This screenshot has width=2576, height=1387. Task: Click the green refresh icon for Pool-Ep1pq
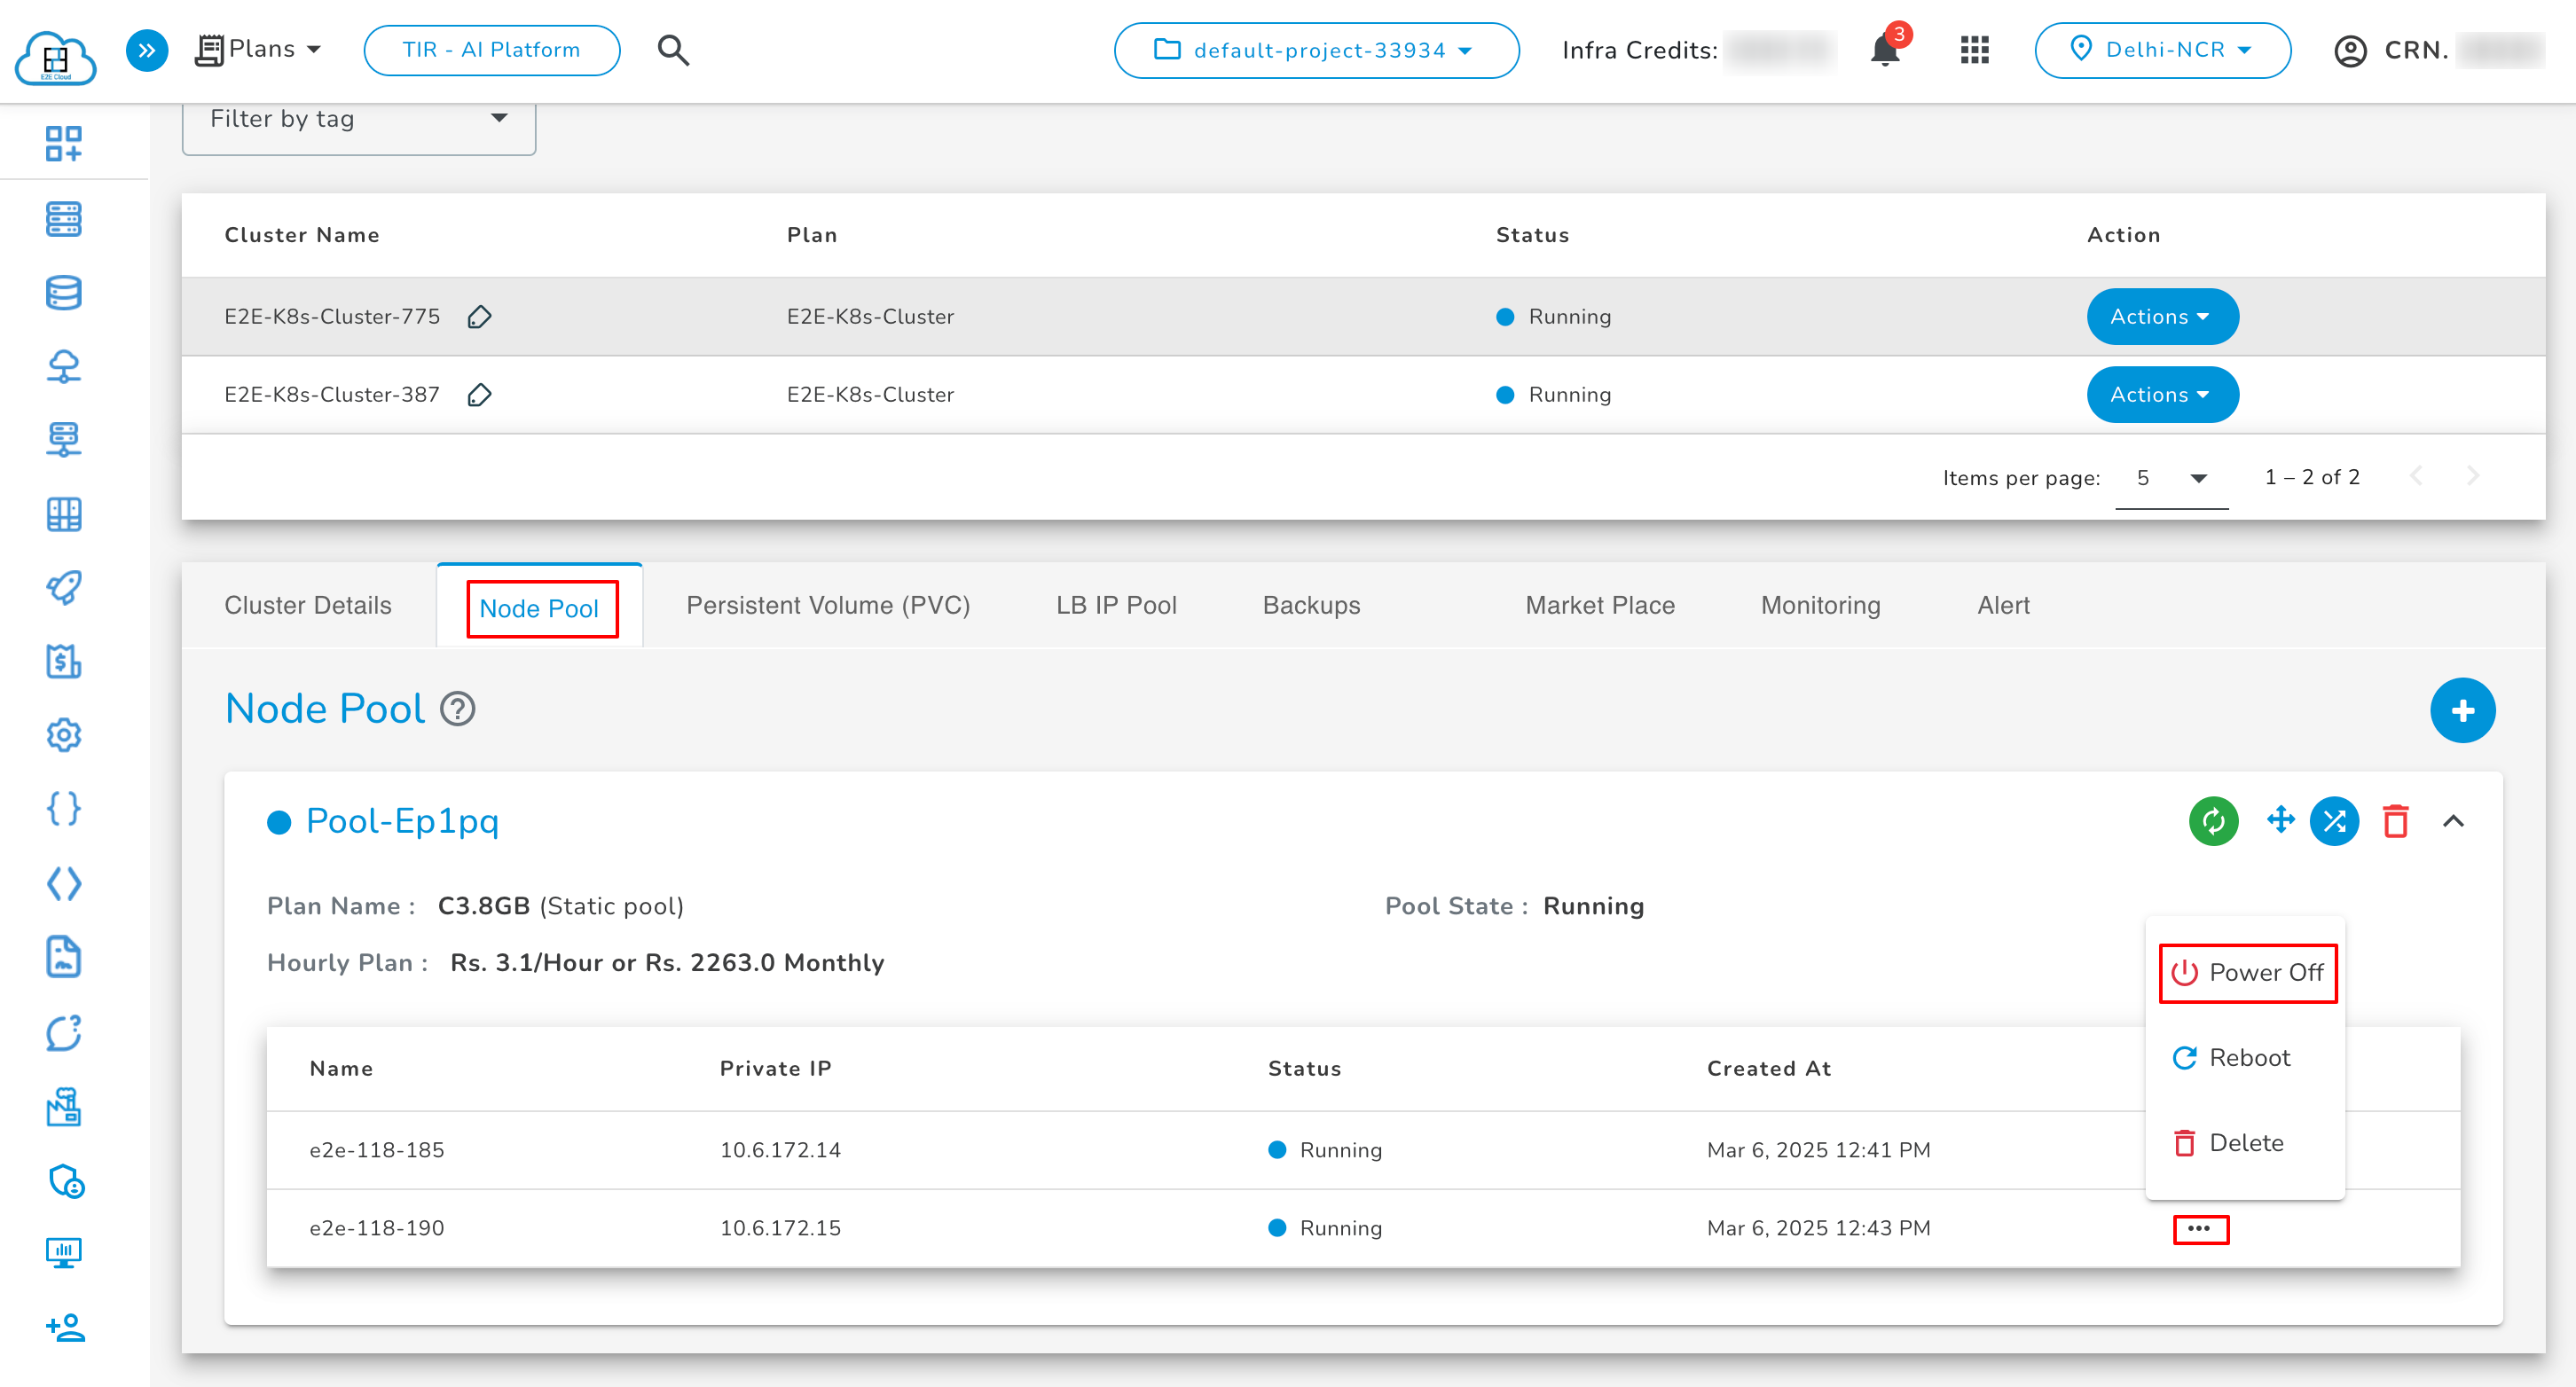point(2213,821)
